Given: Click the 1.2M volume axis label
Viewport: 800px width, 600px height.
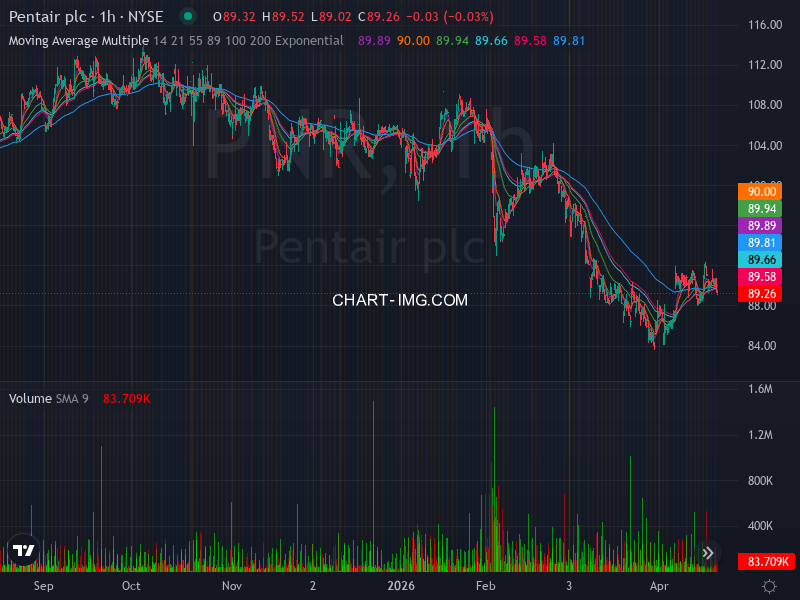Looking at the screenshot, I should coord(760,435).
